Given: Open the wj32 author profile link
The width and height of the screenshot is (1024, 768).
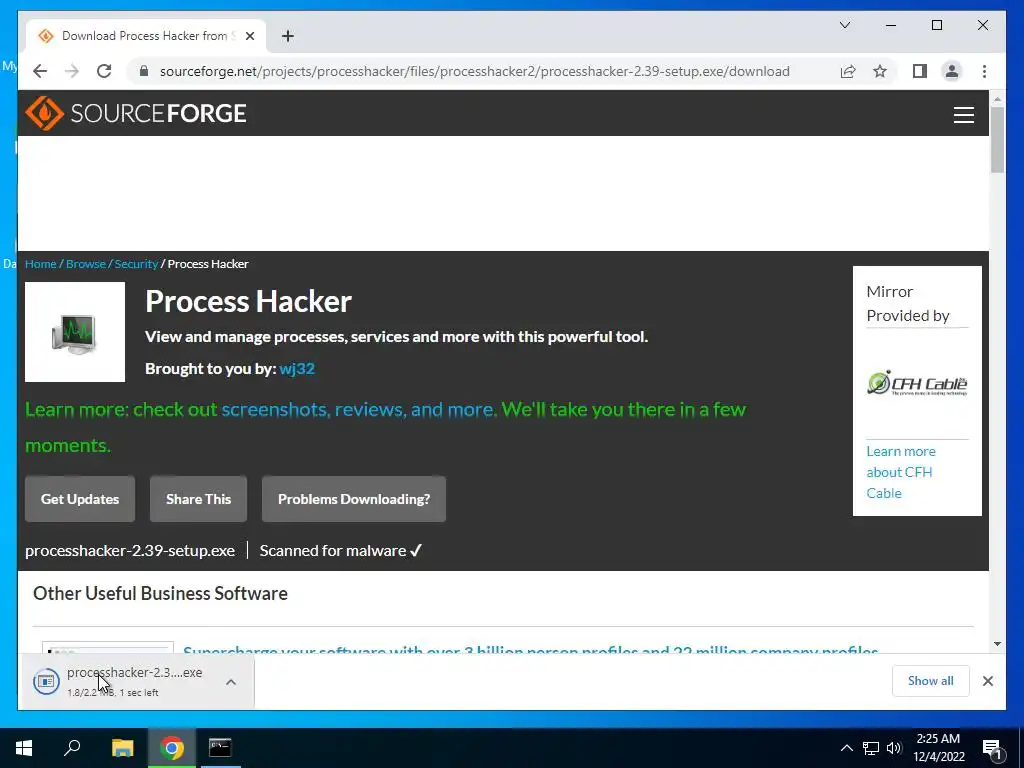Looking at the screenshot, I should [x=297, y=368].
